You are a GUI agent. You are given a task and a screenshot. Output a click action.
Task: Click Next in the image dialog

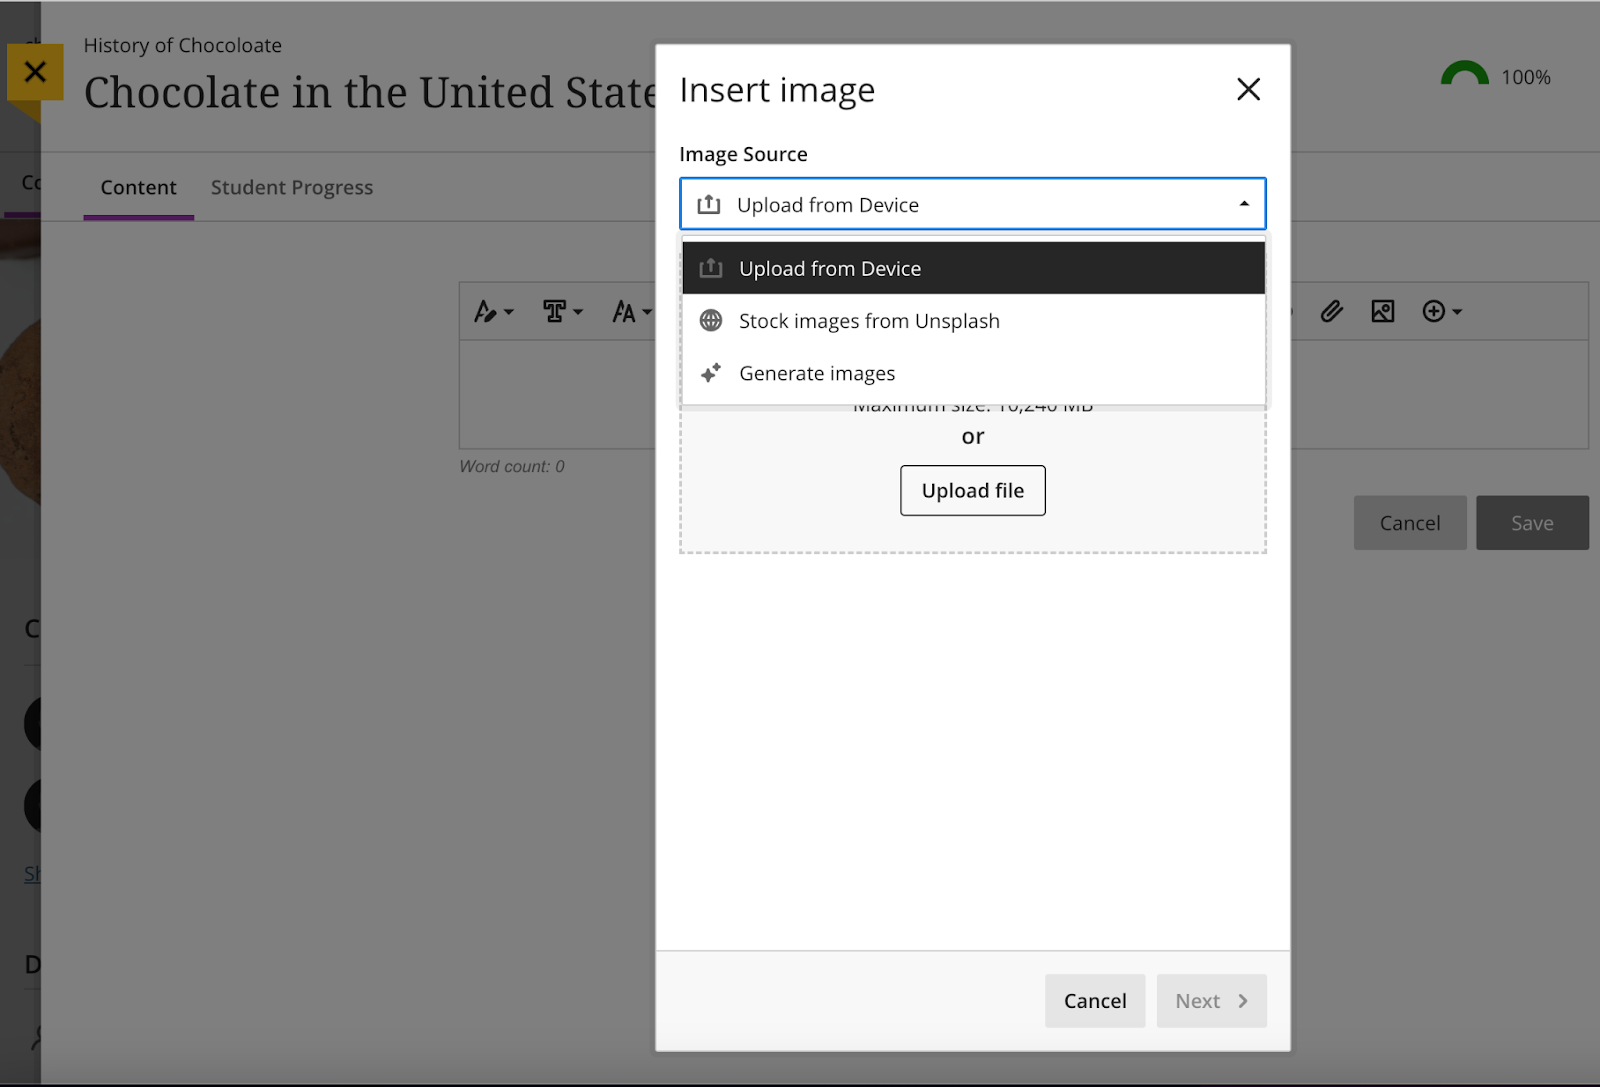tap(1210, 1001)
